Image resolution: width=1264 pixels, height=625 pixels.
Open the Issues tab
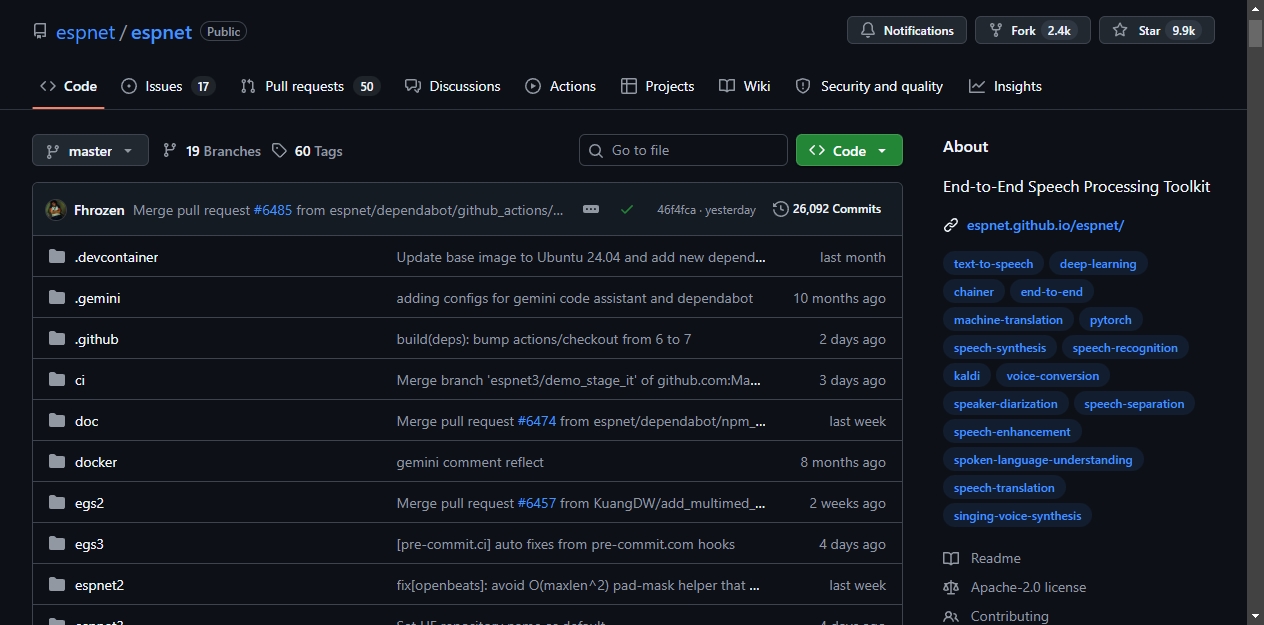pyautogui.click(x=168, y=86)
